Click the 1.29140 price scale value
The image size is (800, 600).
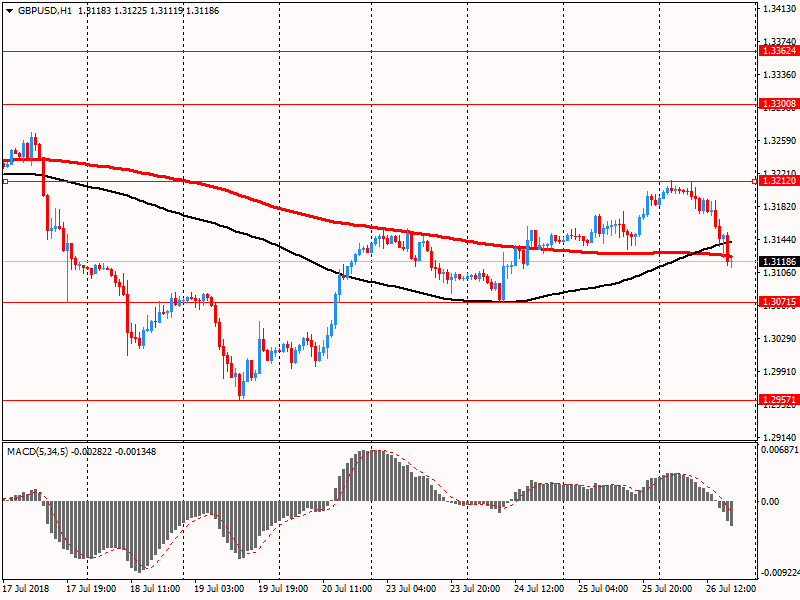(780, 437)
